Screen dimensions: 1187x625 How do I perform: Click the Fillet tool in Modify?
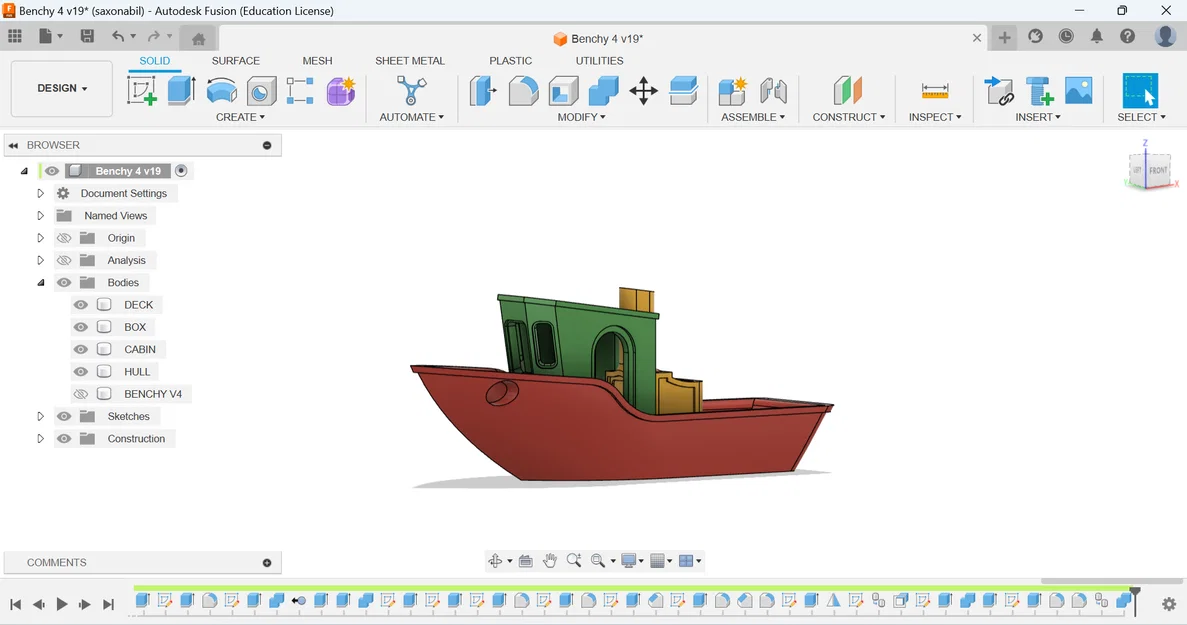(x=523, y=90)
